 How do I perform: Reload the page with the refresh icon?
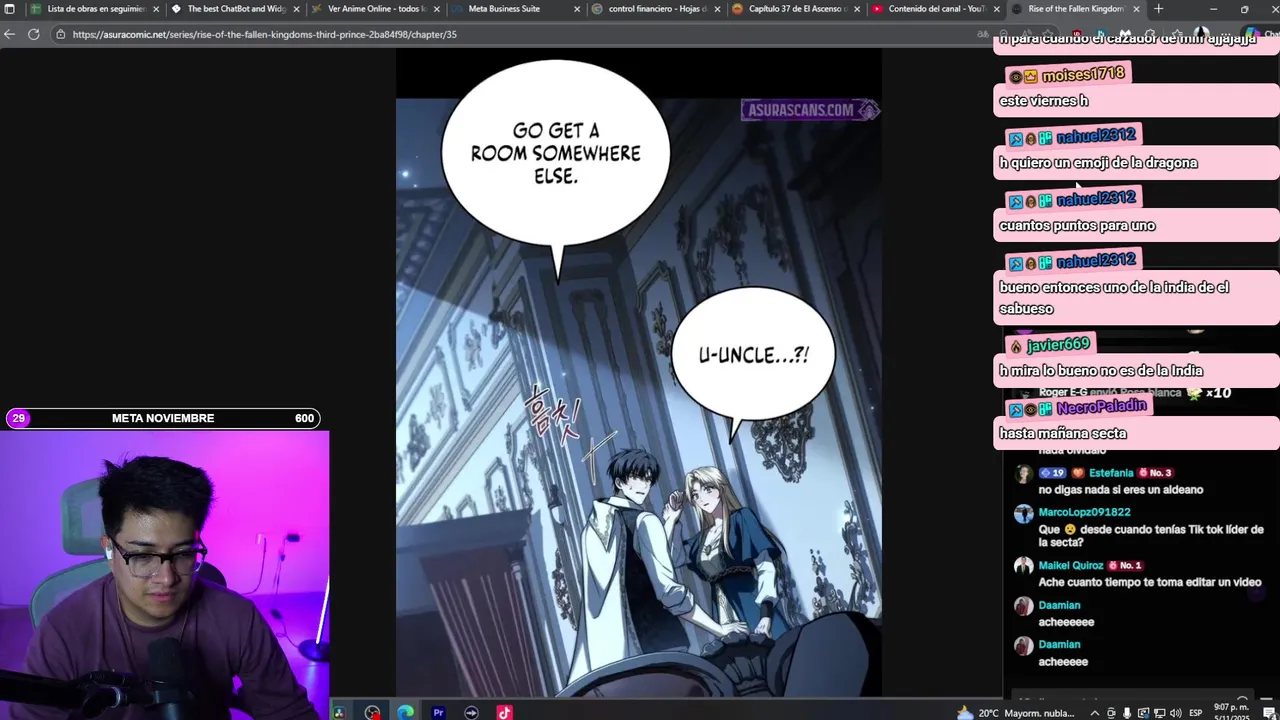33,34
